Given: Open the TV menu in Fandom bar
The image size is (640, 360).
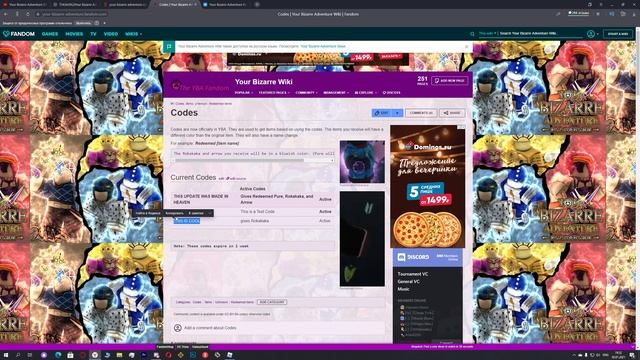Looking at the screenshot, I should point(93,34).
